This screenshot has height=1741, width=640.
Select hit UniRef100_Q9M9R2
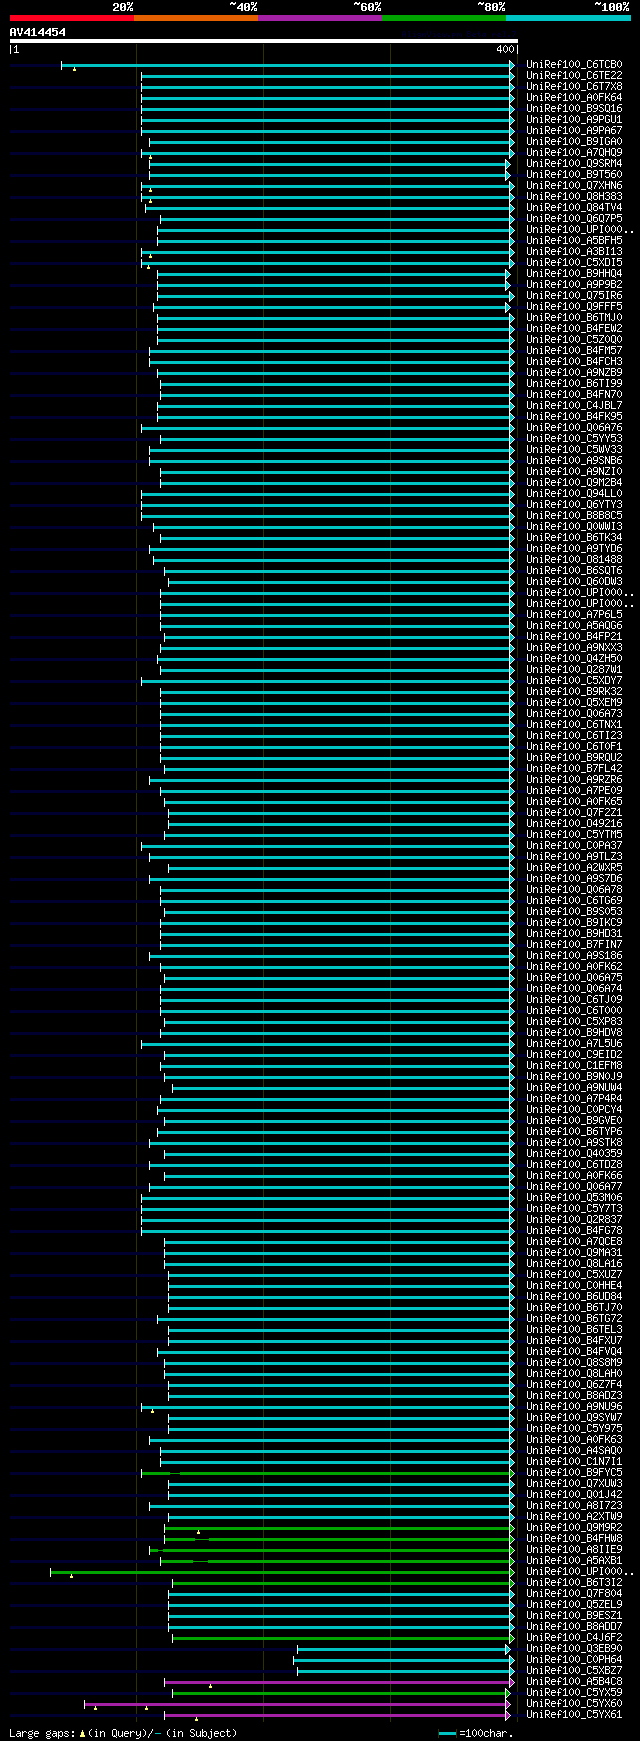pyautogui.click(x=574, y=1528)
